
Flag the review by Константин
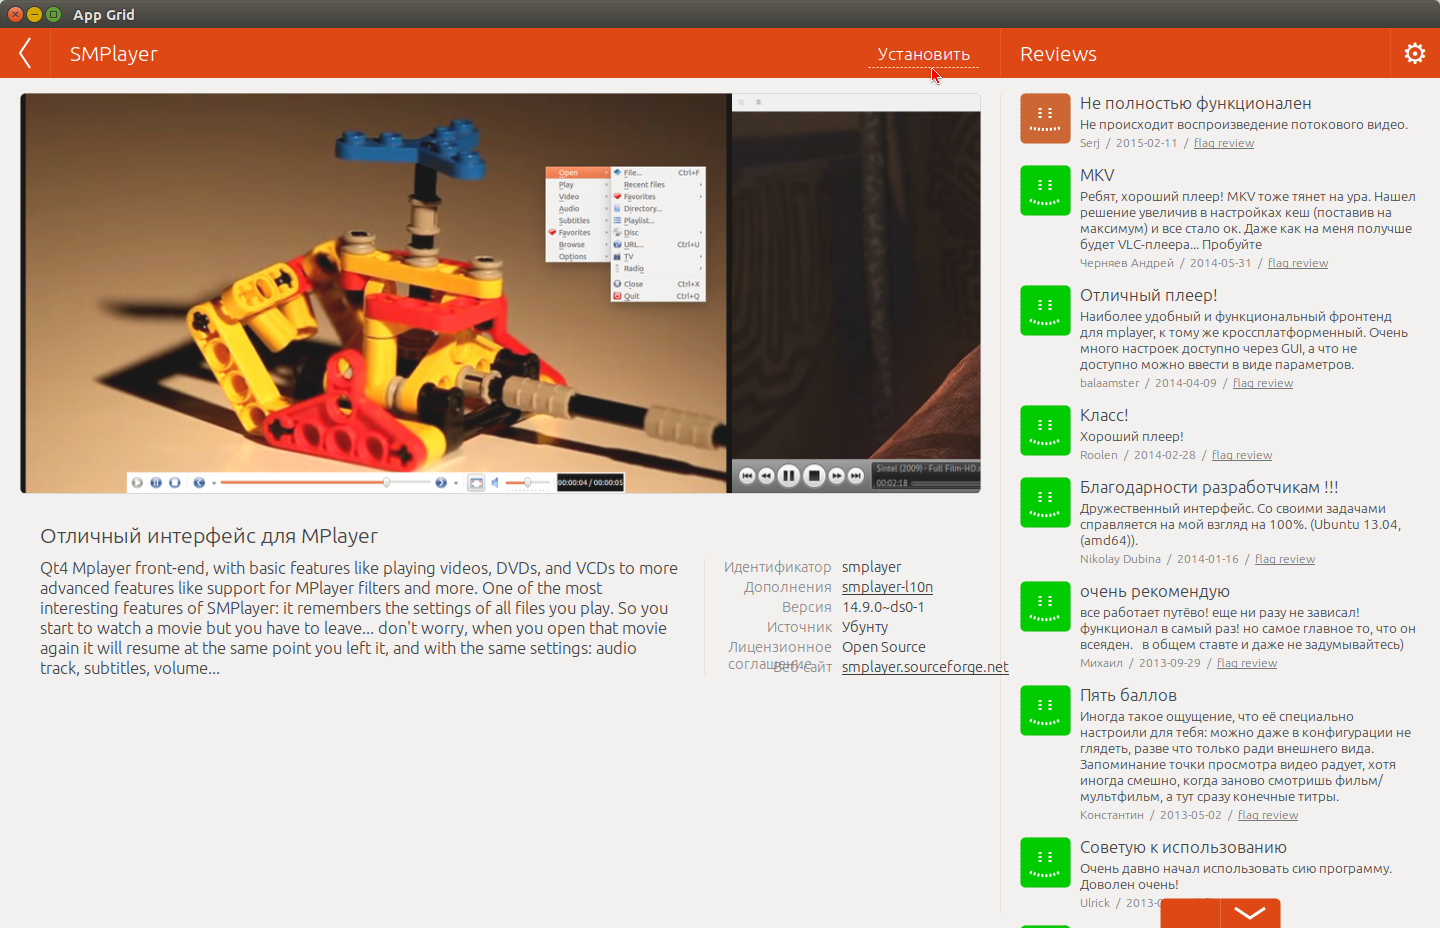point(1267,815)
